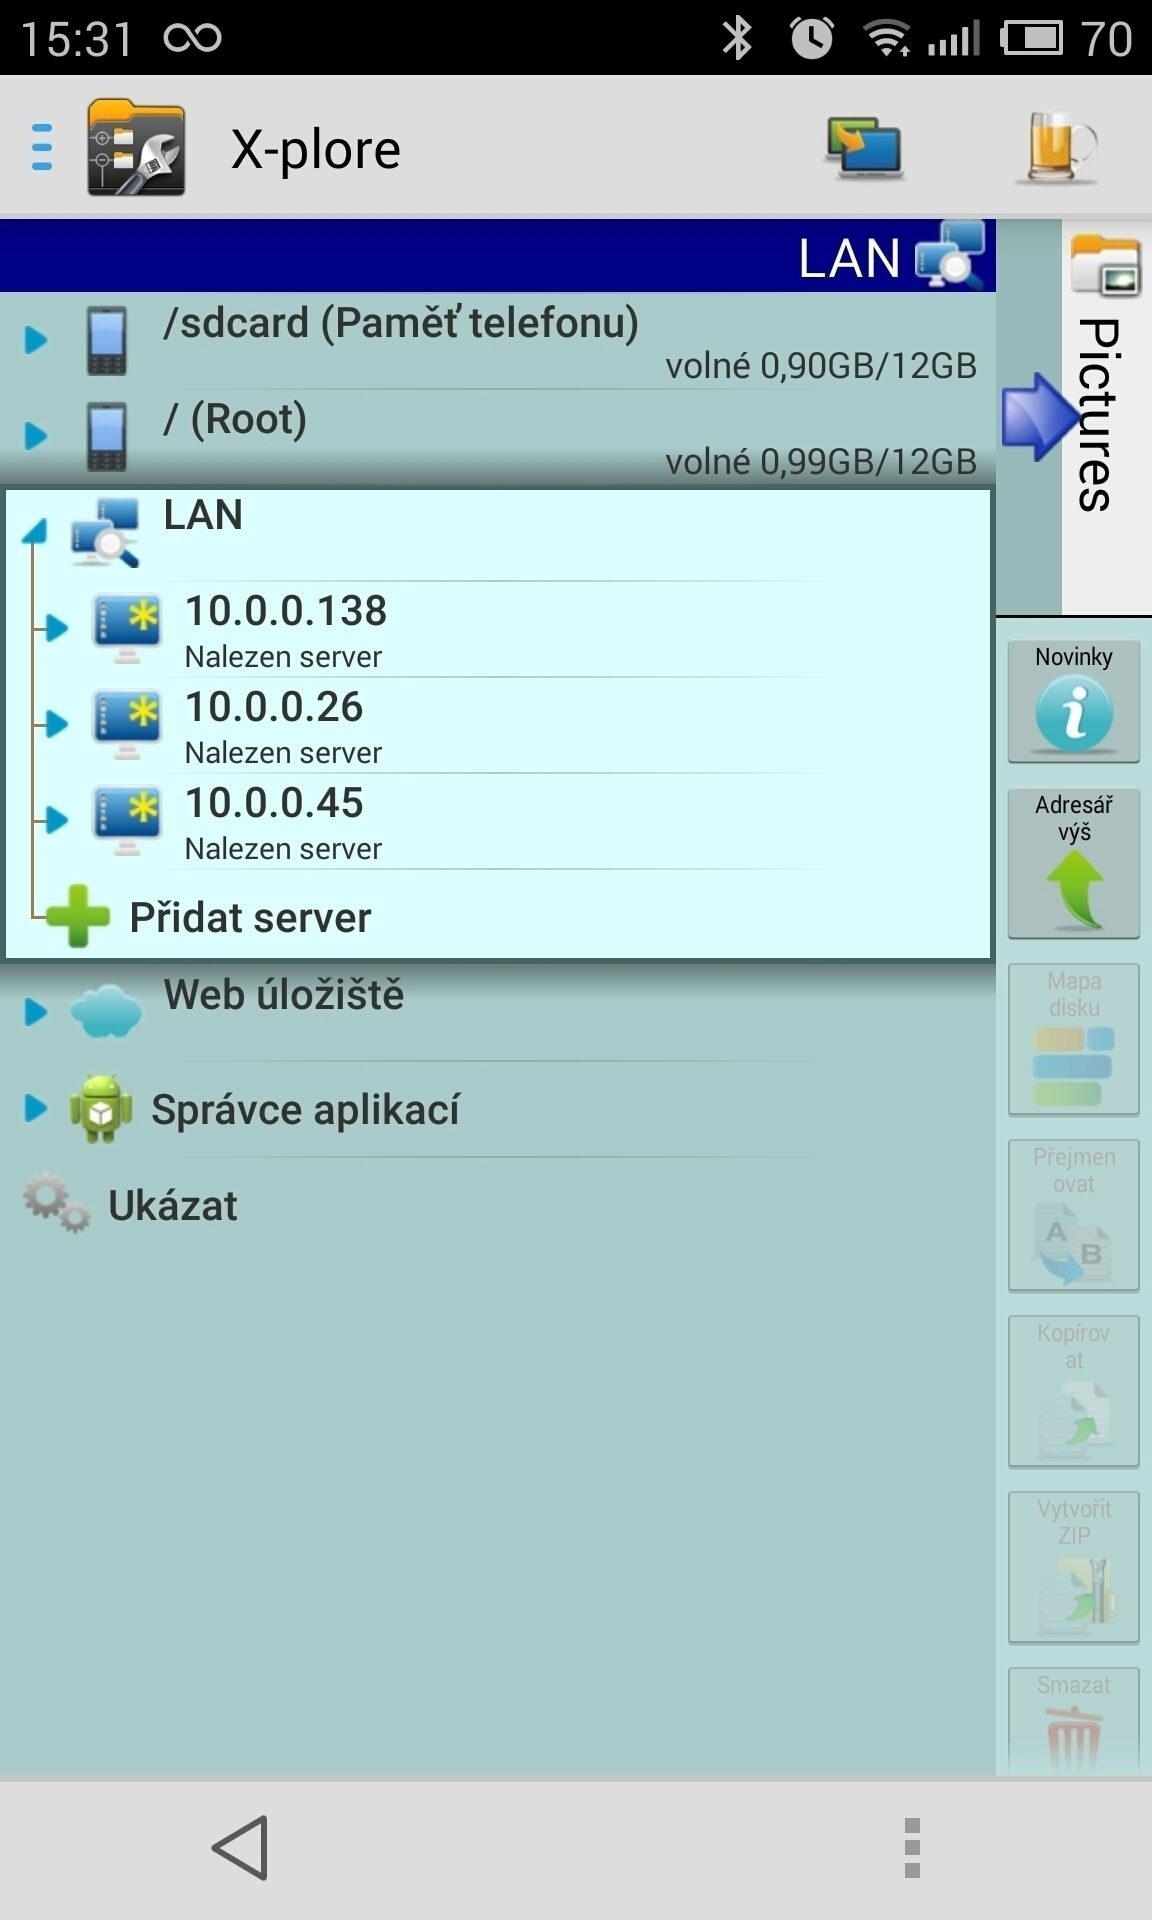Viewport: 1152px width, 1920px height.
Task: Open Novinky info button
Action: [x=1074, y=701]
